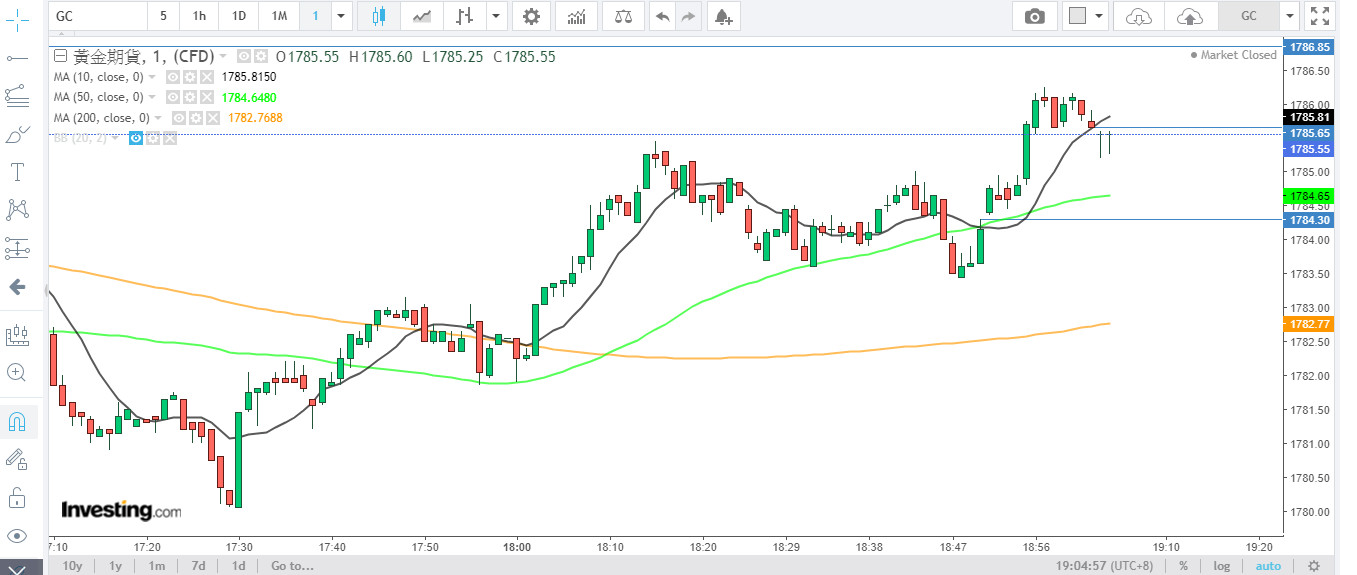Select the Text tool in sidebar
The image size is (1357, 575).
17,171
